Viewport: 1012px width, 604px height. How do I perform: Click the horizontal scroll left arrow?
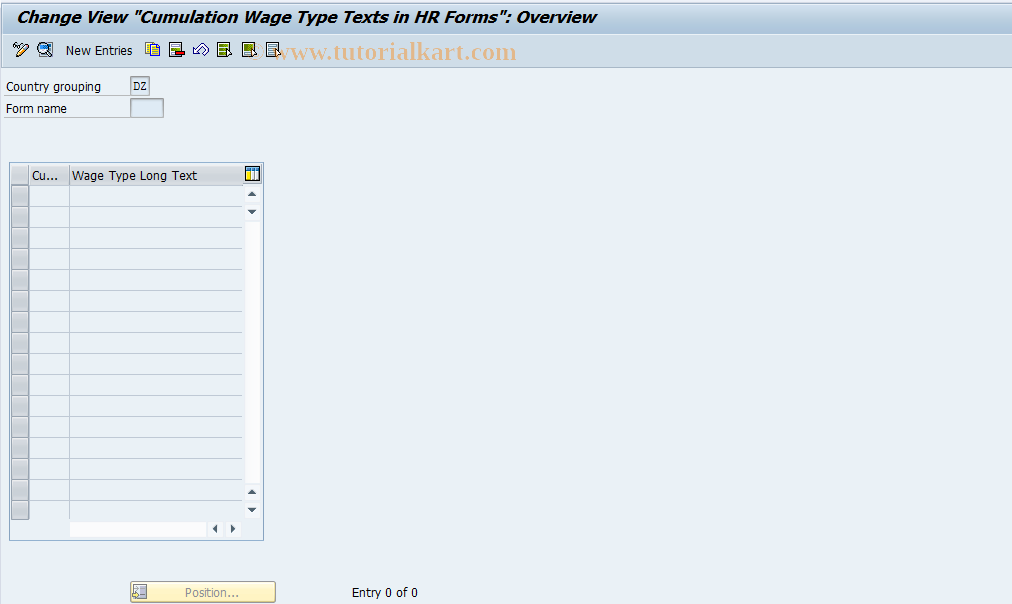click(x=215, y=528)
